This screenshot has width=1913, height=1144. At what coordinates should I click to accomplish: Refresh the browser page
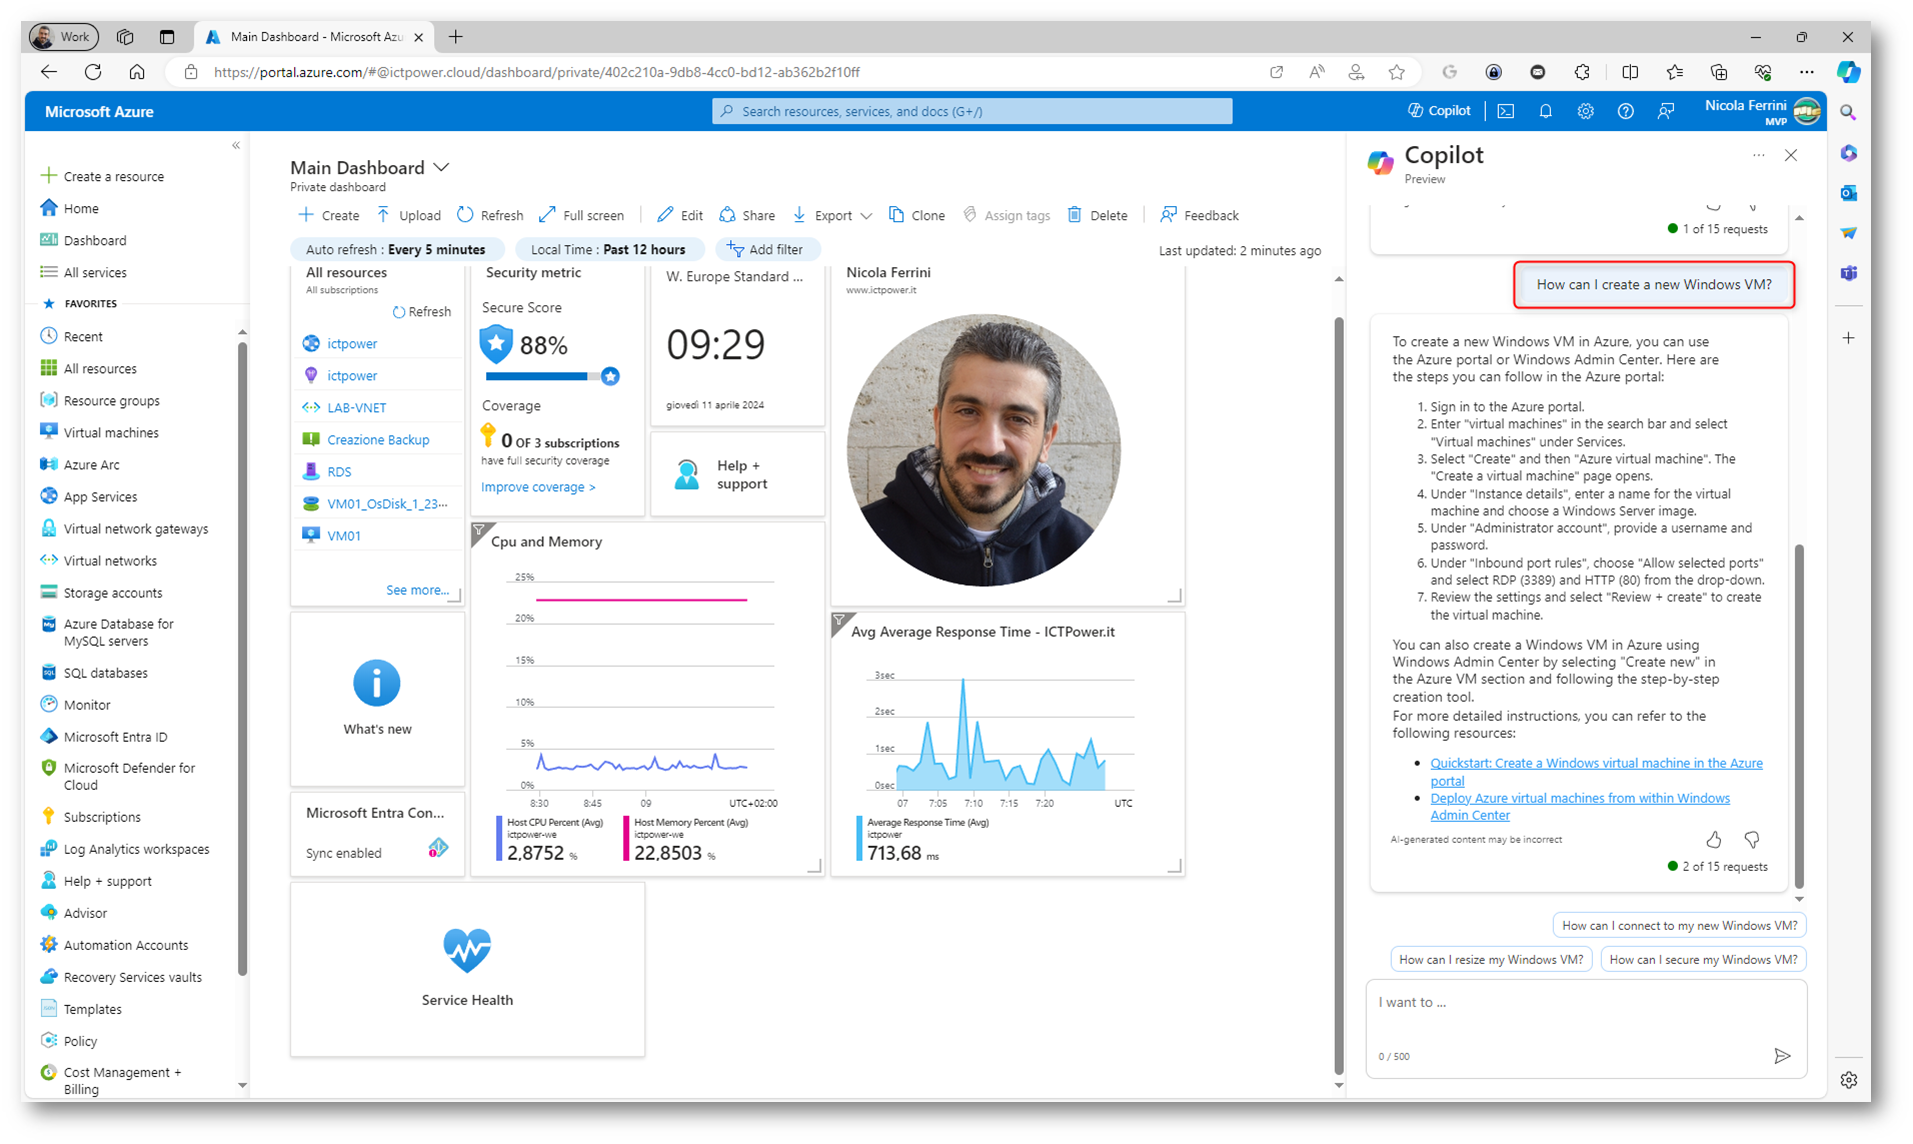(x=93, y=72)
